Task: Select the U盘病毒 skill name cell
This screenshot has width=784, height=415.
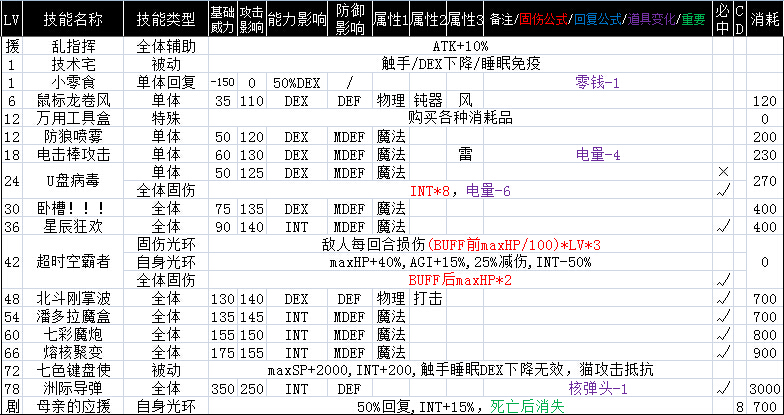Action: (x=73, y=182)
